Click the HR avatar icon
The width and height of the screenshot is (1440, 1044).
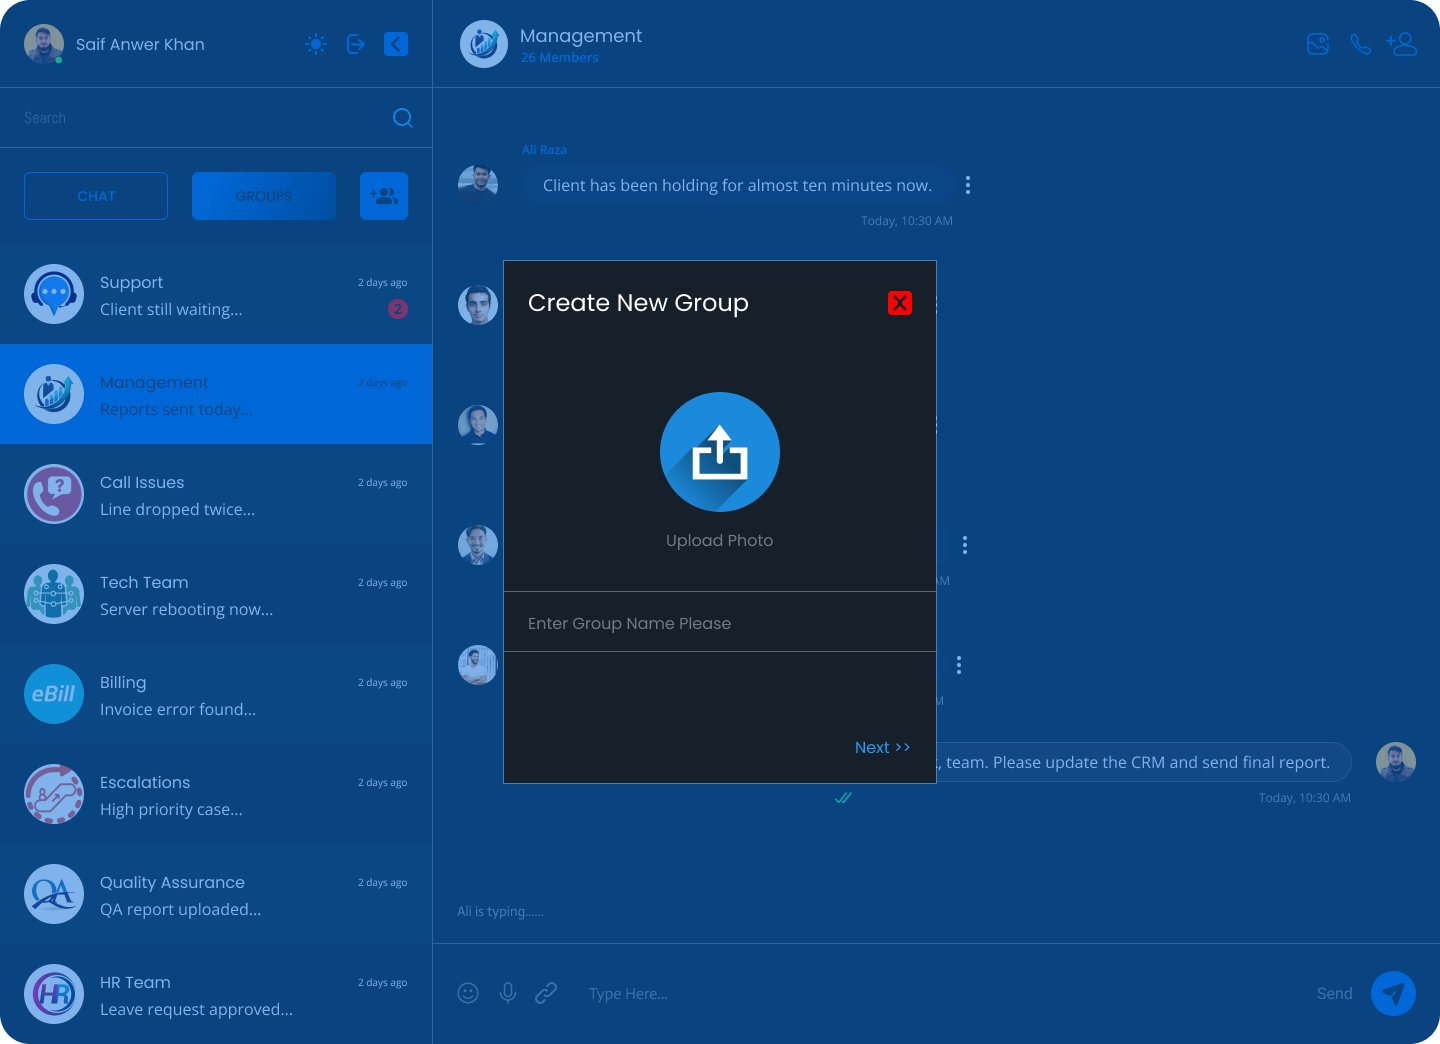pos(54,994)
